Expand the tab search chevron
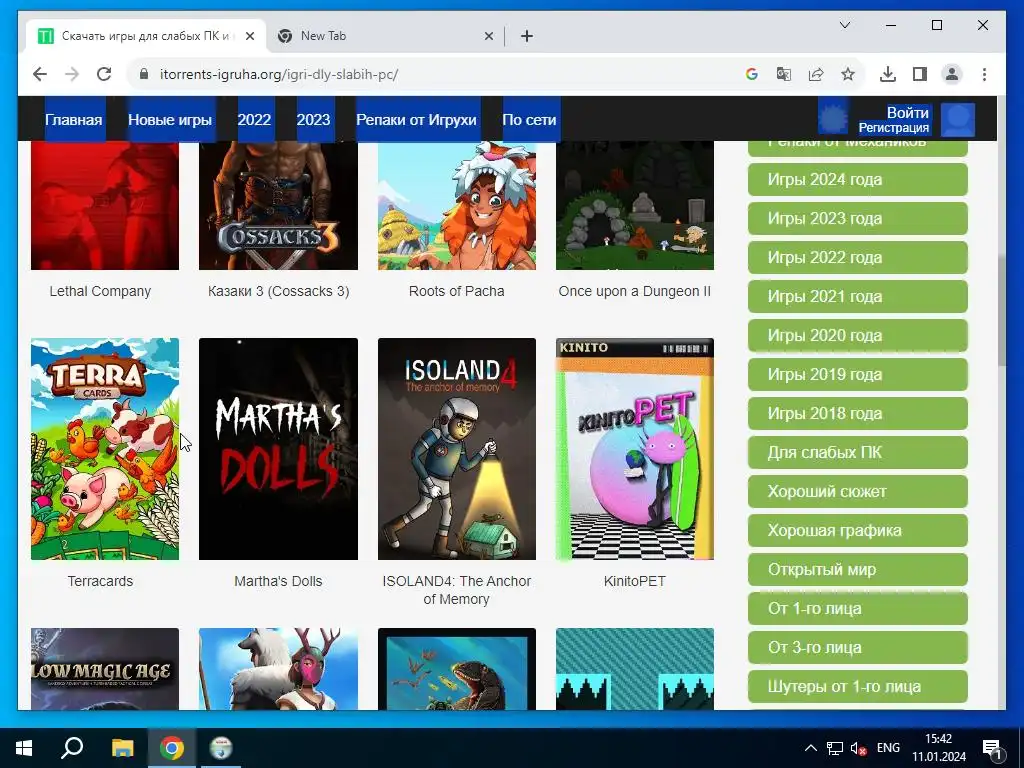Image resolution: width=1024 pixels, height=768 pixels. pos(844,25)
